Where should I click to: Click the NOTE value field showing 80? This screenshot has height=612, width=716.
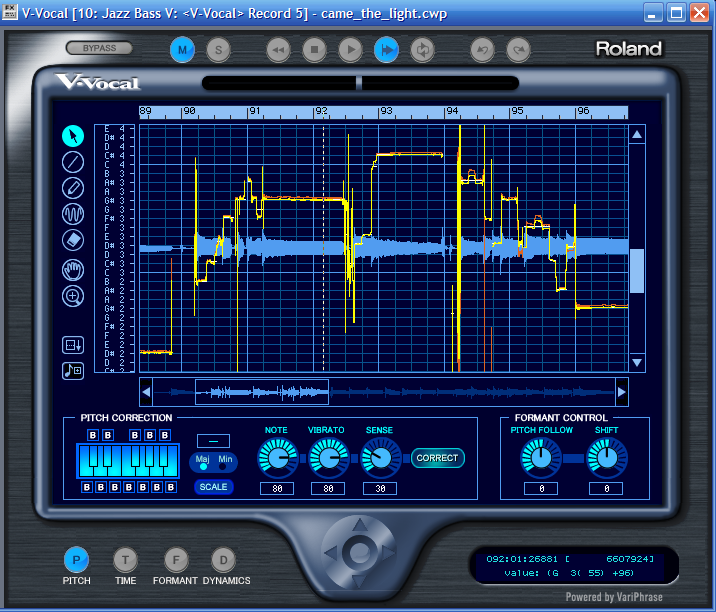(x=277, y=489)
